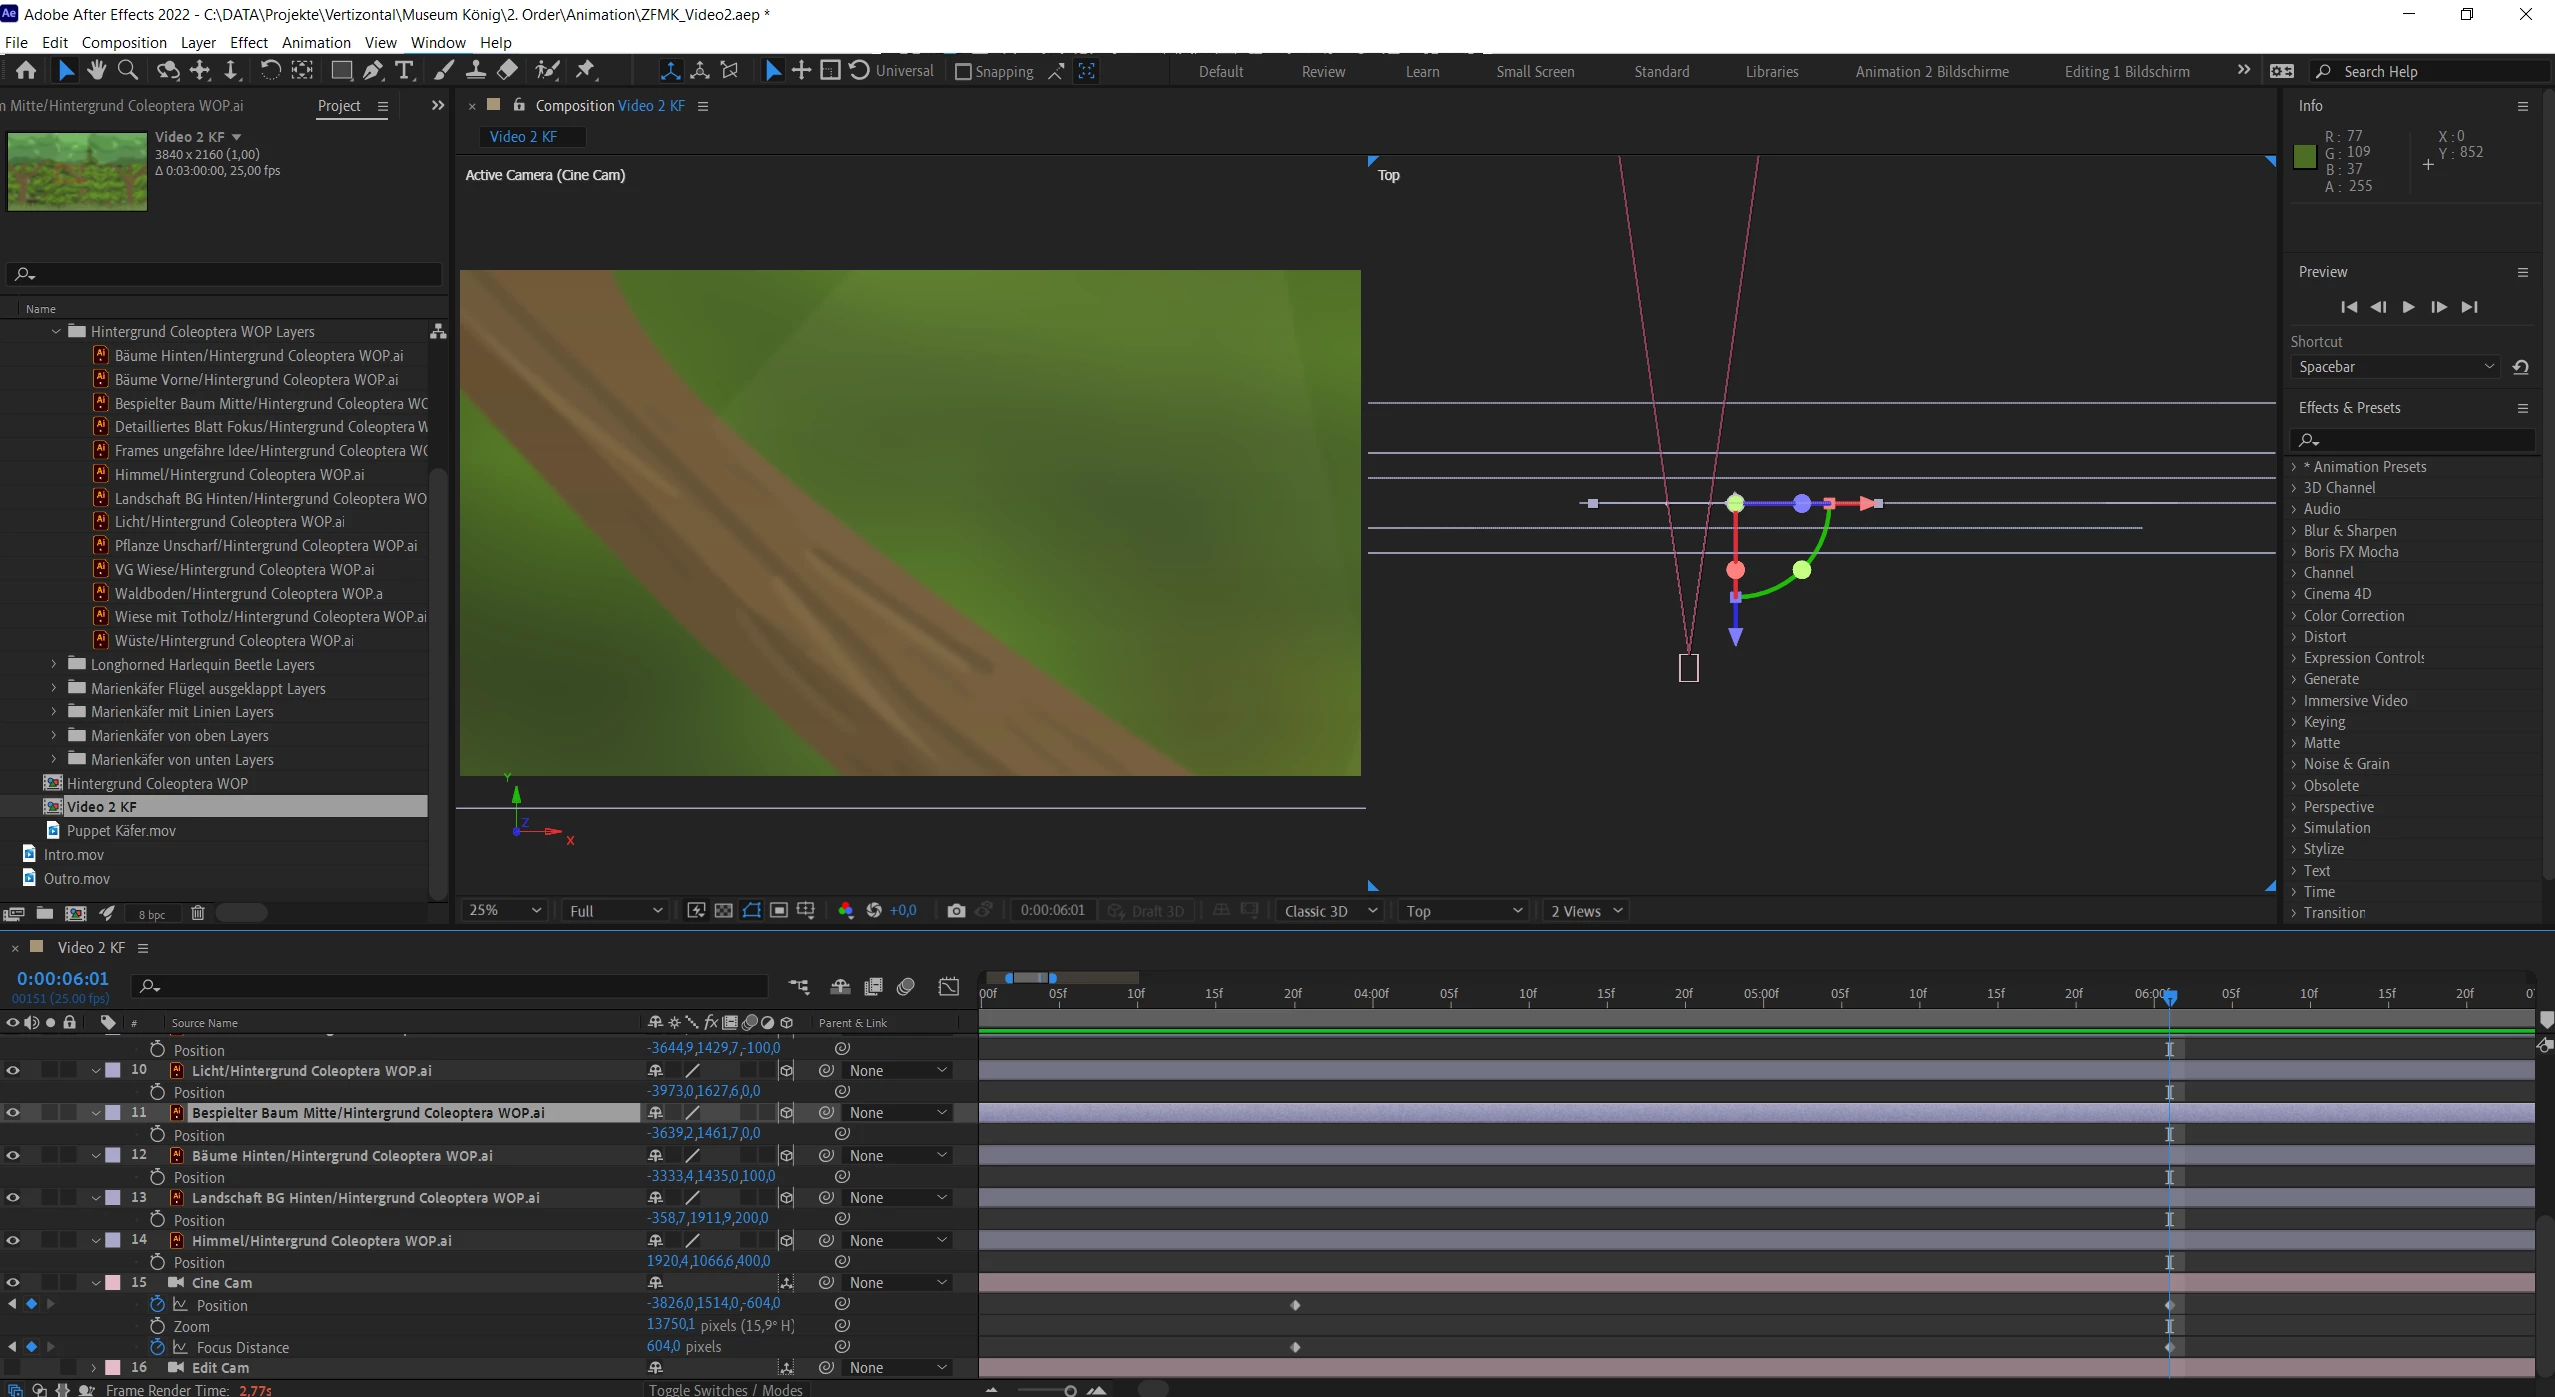2555x1397 pixels.
Task: Enable the Snapping checkbox
Action: [963, 72]
